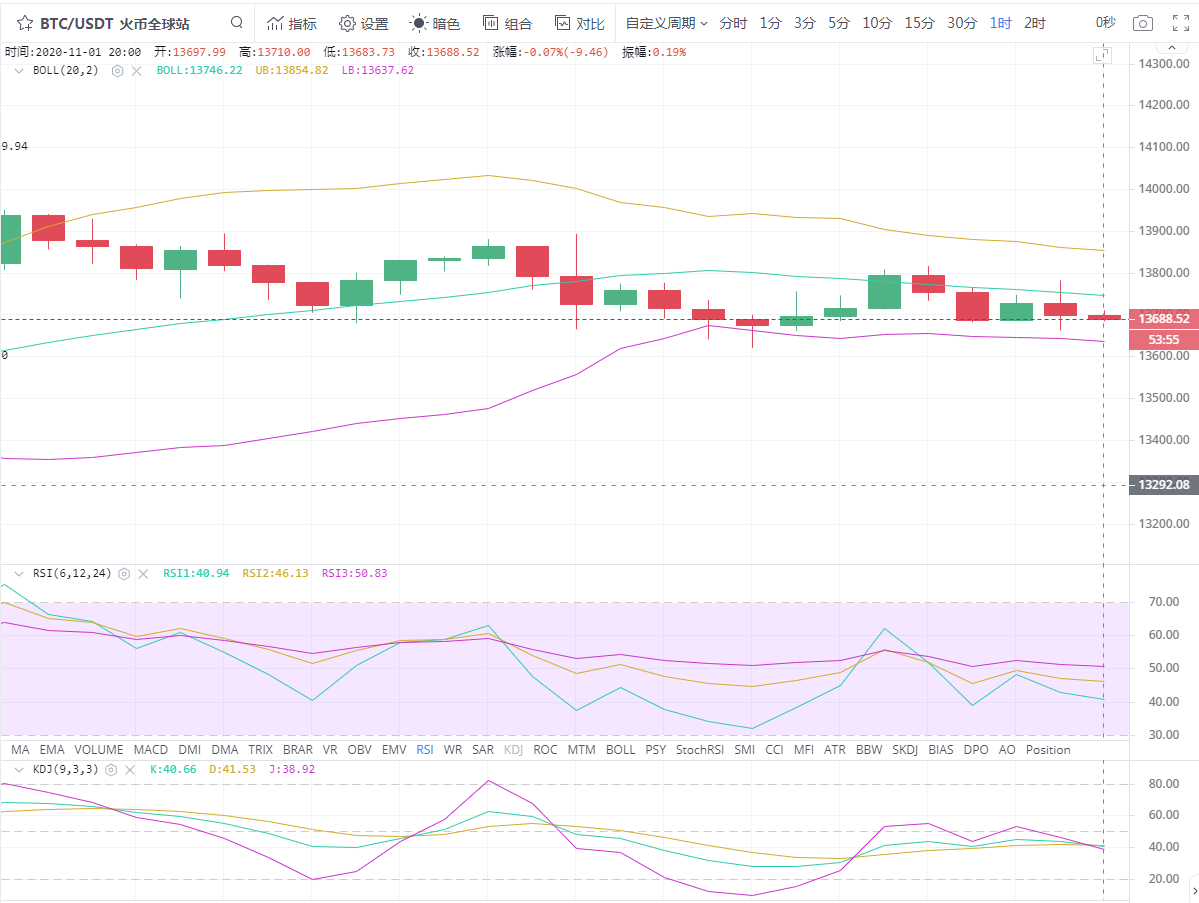This screenshot has width=1199, height=903.
Task: Open the 指标 indicators panel
Action: click(x=291, y=23)
